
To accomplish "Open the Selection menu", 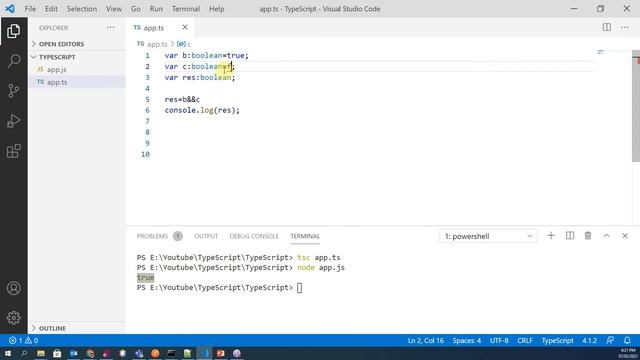I will pos(82,9).
